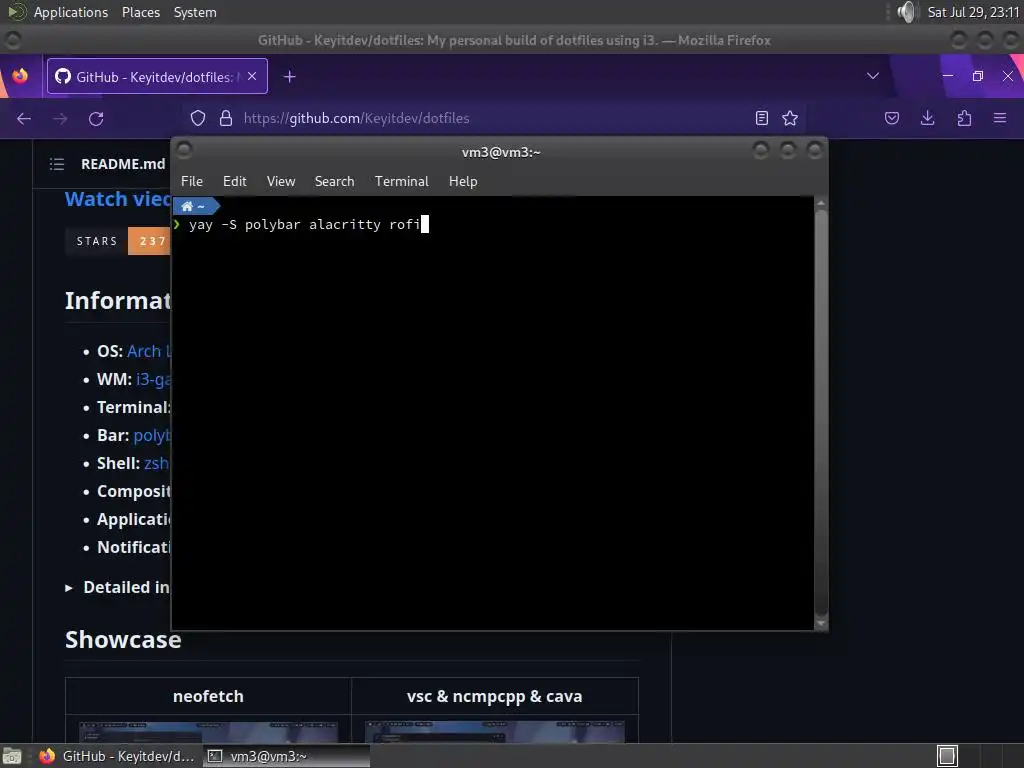Open the polybar Bar link
Screen dimensions: 1024x768
click(152, 436)
